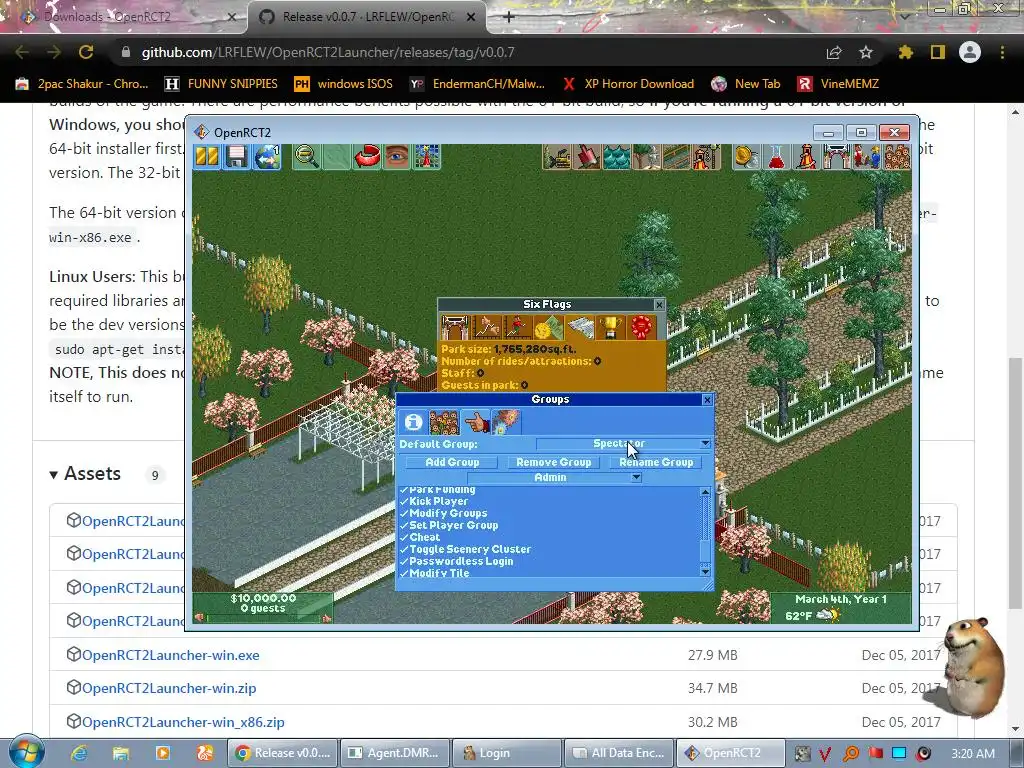Close the Six Flags park window

coord(659,304)
